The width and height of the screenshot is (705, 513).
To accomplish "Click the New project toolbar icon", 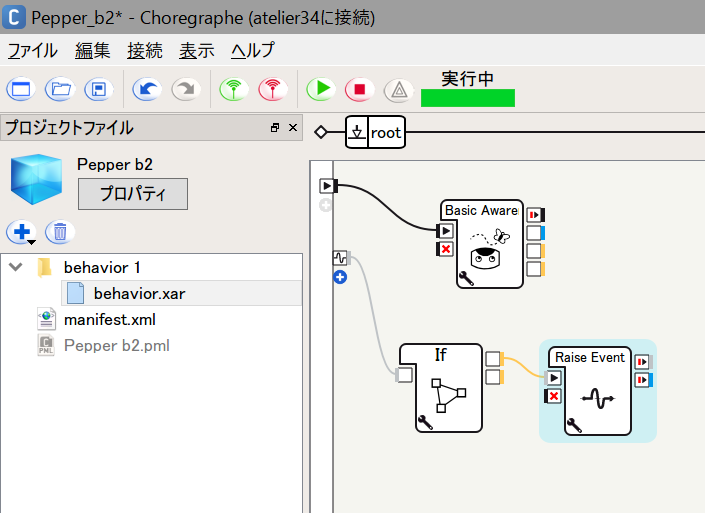I will pos(21,89).
